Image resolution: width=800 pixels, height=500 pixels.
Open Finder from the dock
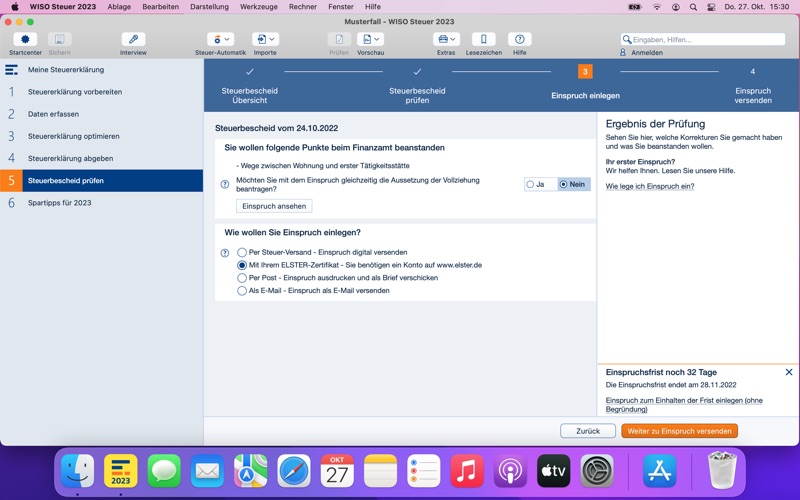[x=78, y=470]
